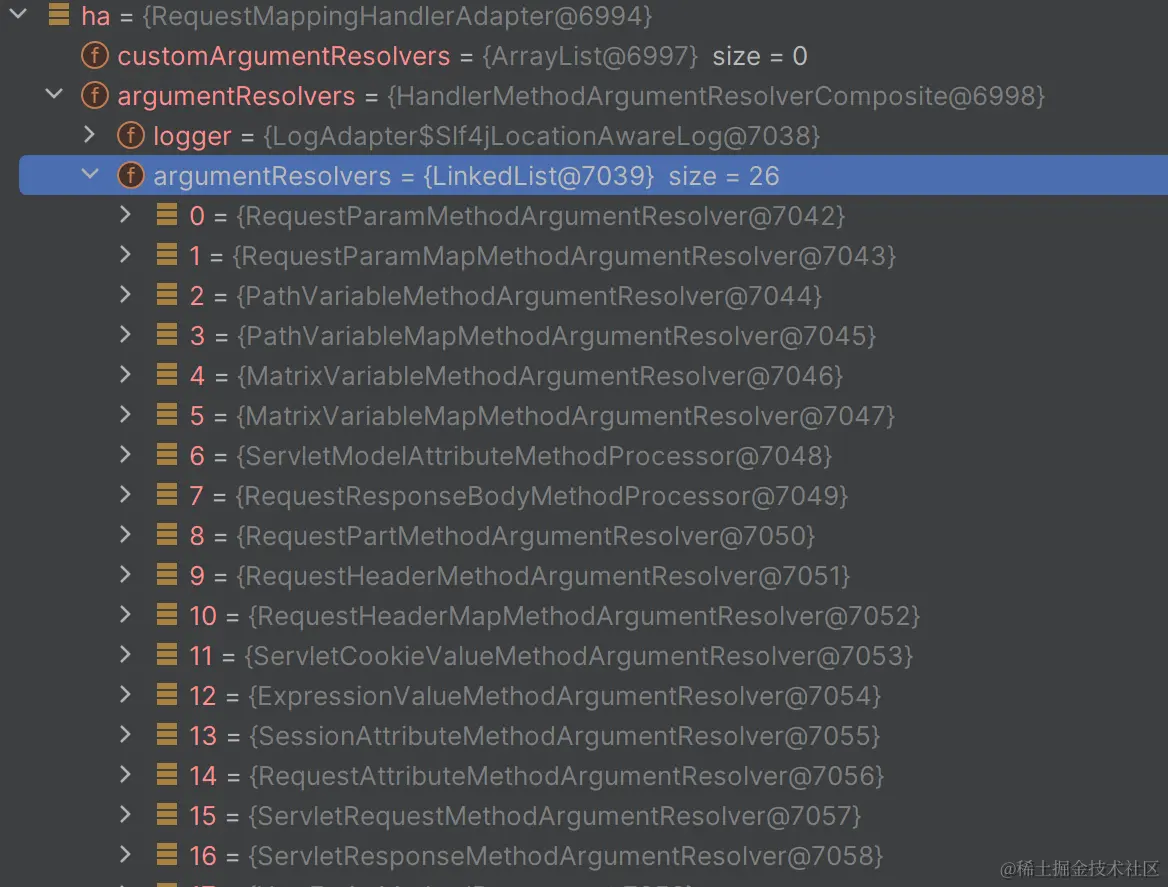Click the list element icon for index 6
Viewport: 1168px width, 887px height.
click(167, 454)
